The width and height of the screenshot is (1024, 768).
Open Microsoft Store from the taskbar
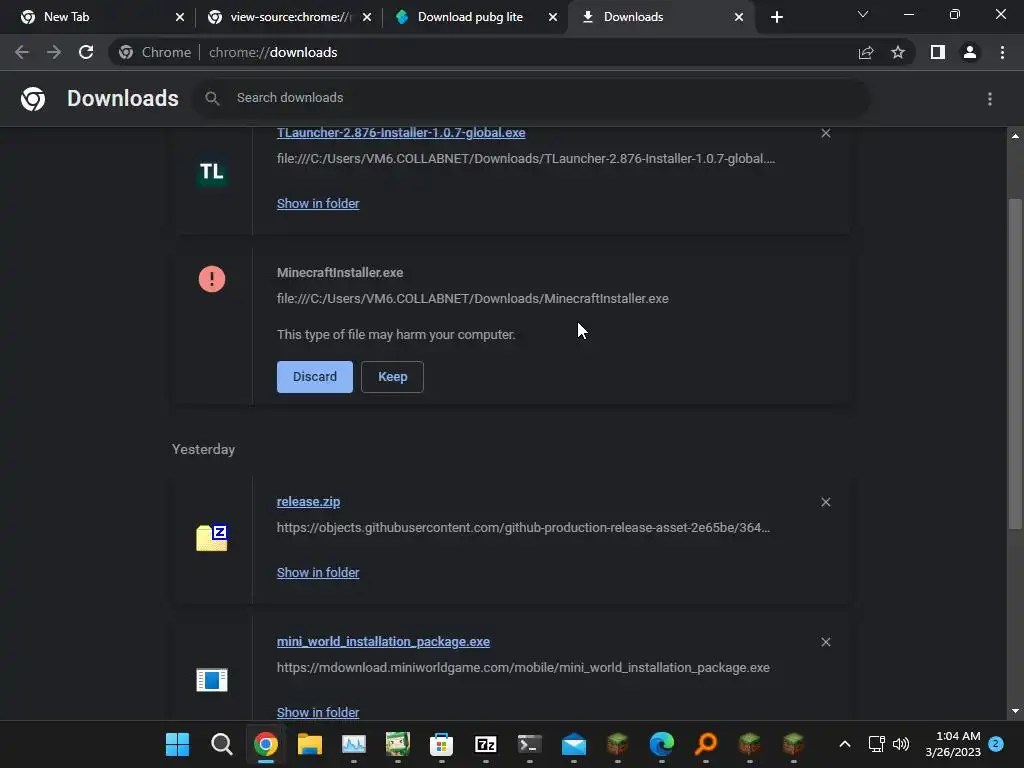[441, 744]
